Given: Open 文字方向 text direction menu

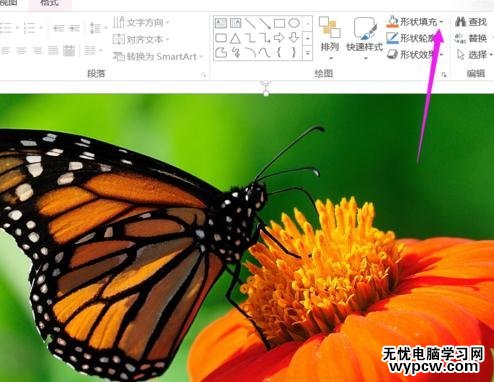Looking at the screenshot, I should coord(141,22).
